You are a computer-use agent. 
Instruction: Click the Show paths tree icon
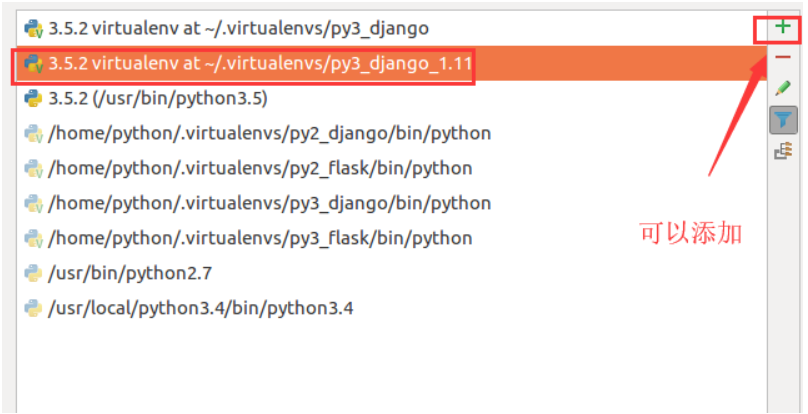783,152
